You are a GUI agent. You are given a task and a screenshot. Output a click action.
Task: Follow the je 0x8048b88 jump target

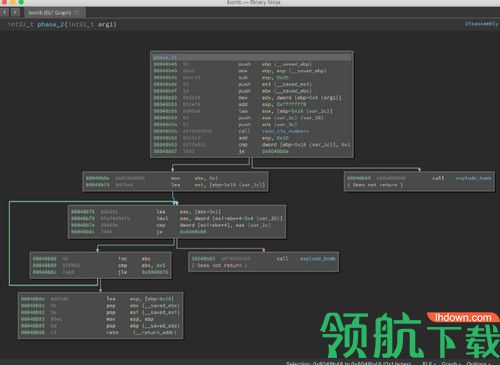193,232
